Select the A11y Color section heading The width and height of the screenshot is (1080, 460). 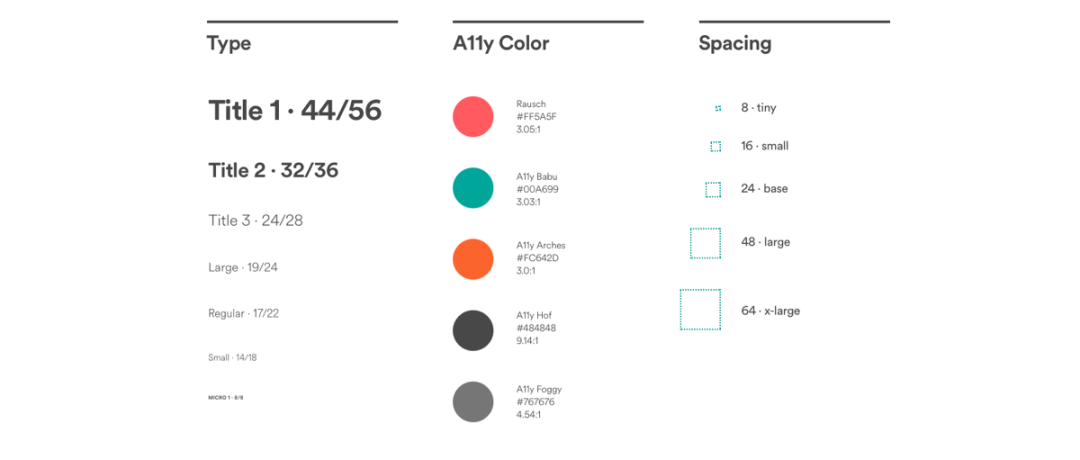tap(501, 44)
